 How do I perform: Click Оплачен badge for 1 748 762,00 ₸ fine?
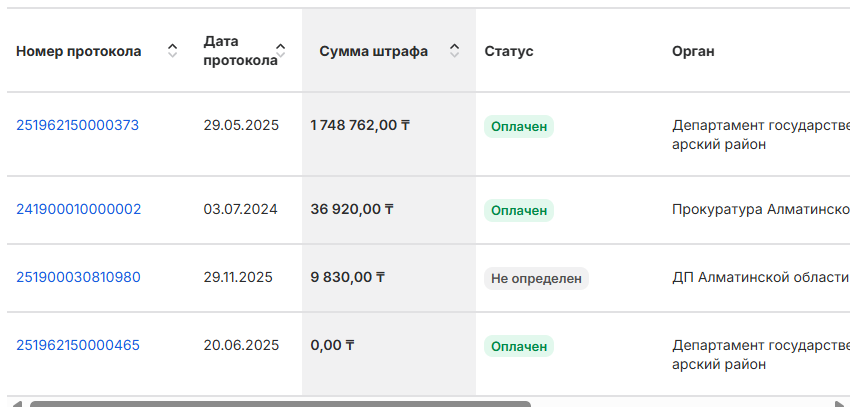[x=518, y=126]
